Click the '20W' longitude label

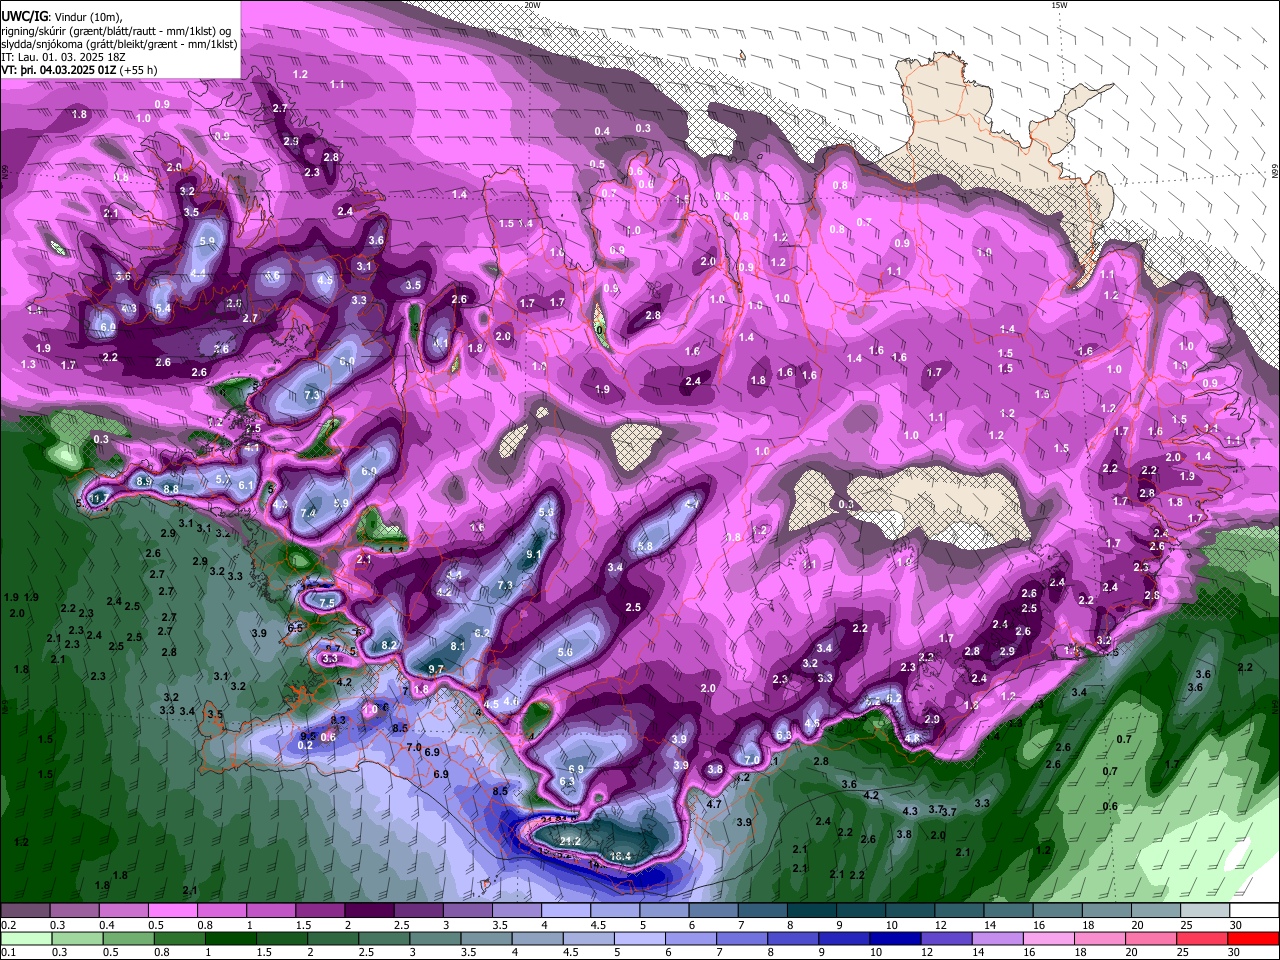532,5
